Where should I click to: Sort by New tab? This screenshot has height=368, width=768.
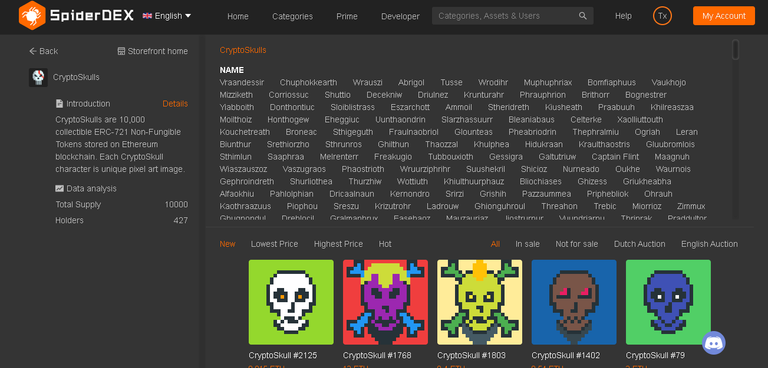pyautogui.click(x=227, y=244)
